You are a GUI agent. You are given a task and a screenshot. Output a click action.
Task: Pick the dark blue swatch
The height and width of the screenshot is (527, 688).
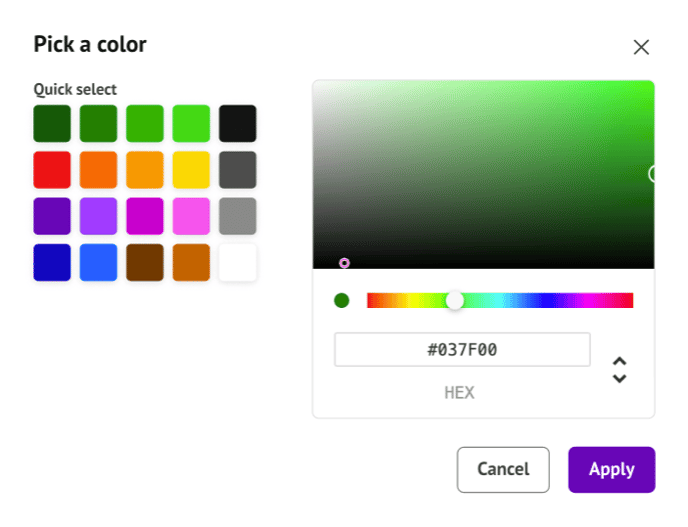pyautogui.click(x=52, y=262)
